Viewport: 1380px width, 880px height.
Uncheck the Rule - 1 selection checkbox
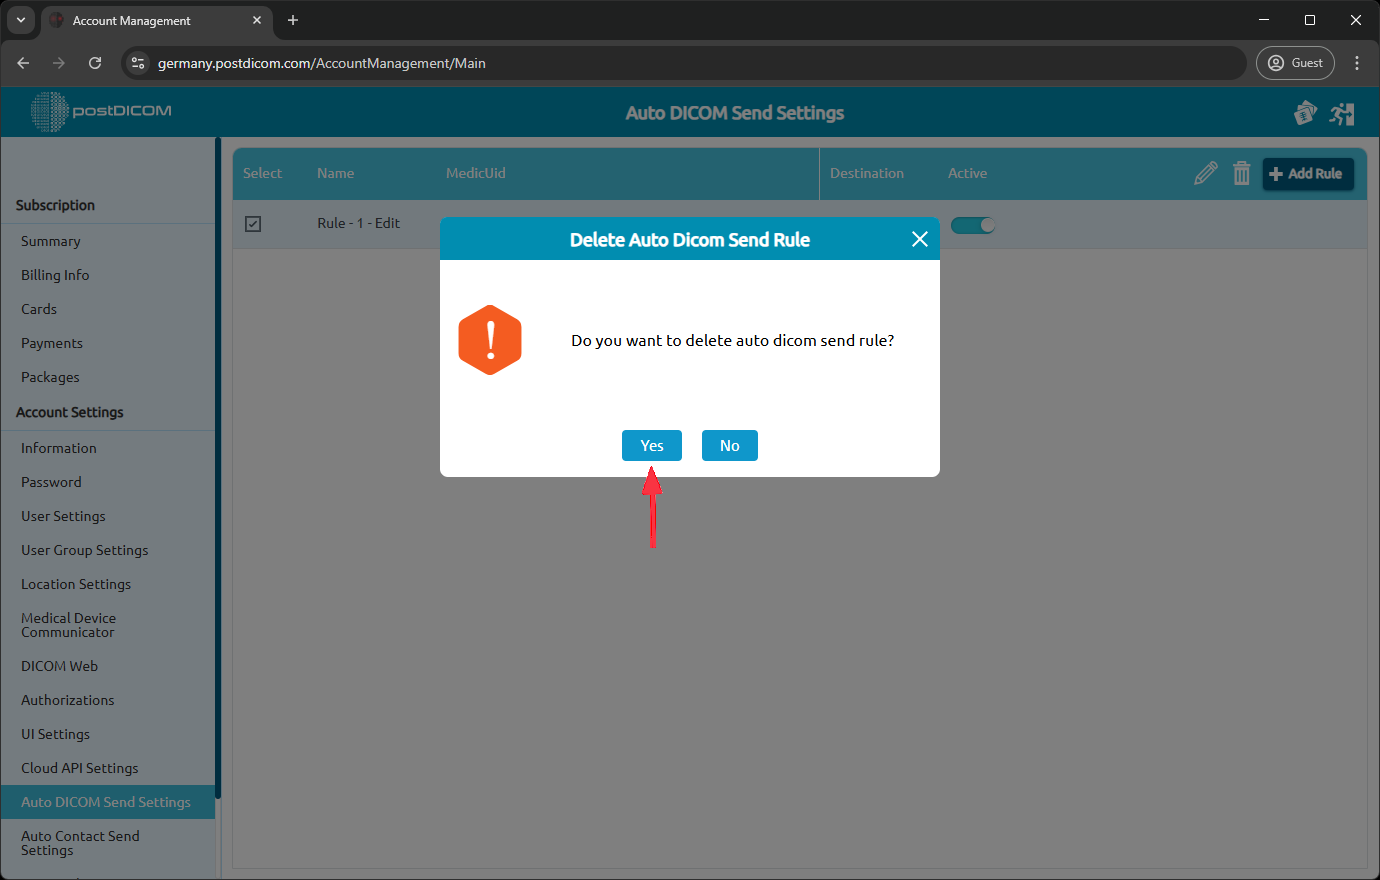click(253, 223)
